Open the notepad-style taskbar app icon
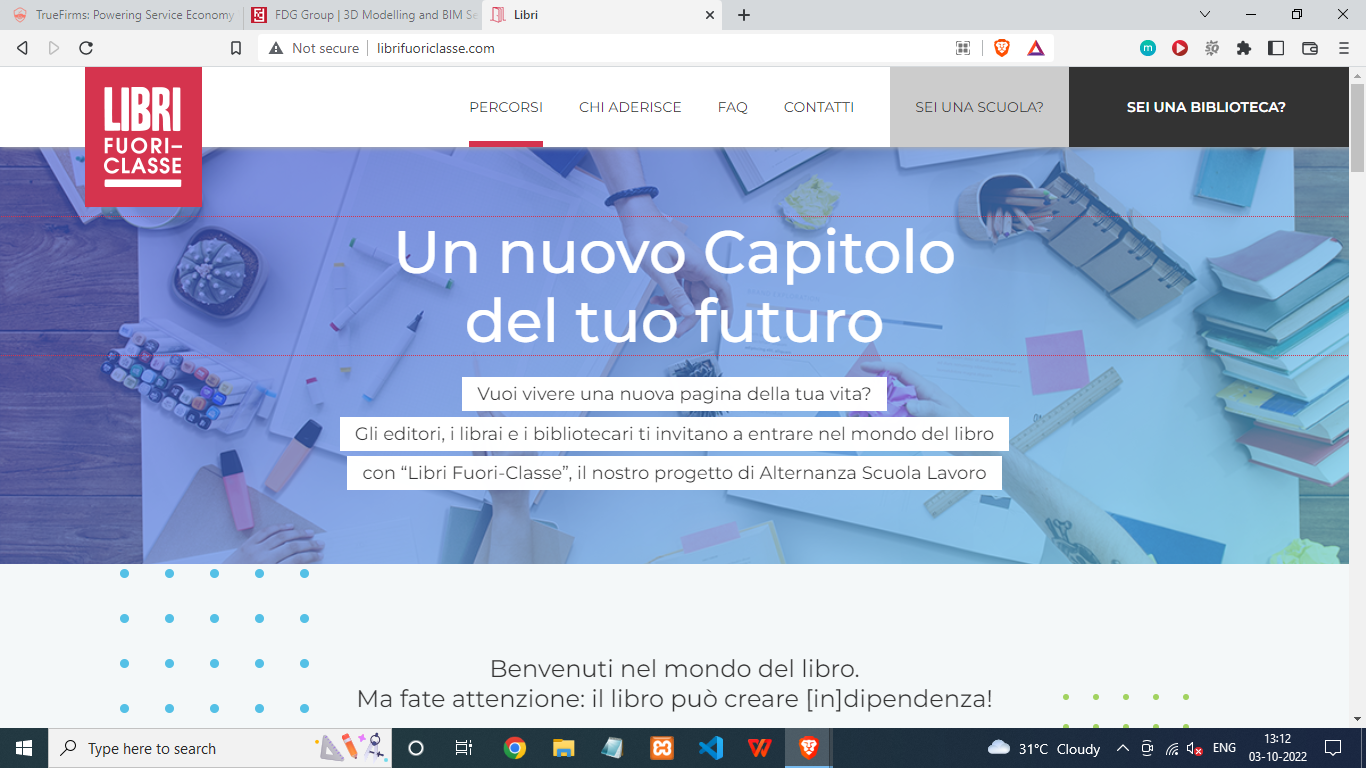1366x768 pixels. 612,748
